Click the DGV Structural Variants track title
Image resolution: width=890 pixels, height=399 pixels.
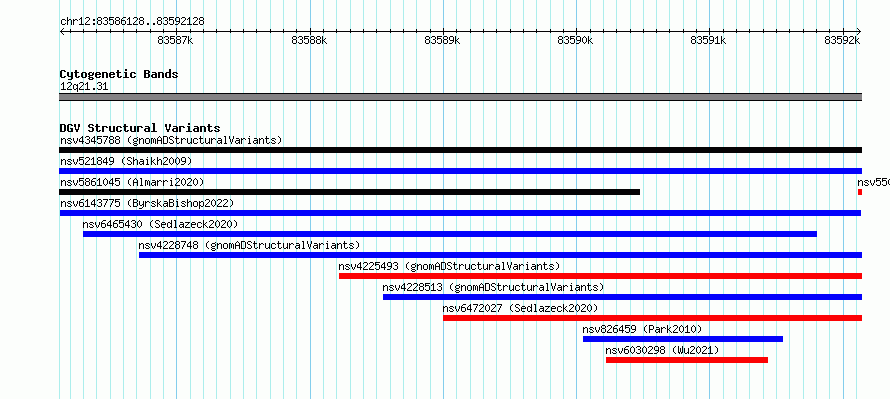pyautogui.click(x=140, y=128)
